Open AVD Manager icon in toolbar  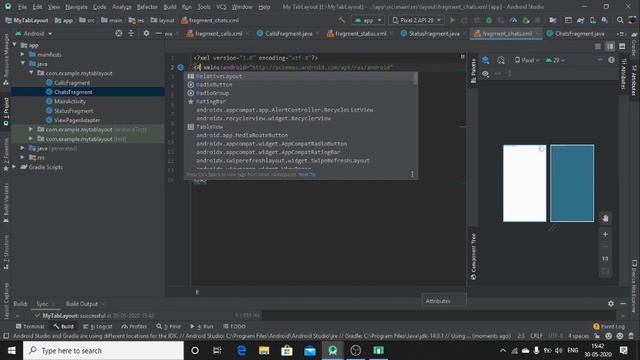593,20
